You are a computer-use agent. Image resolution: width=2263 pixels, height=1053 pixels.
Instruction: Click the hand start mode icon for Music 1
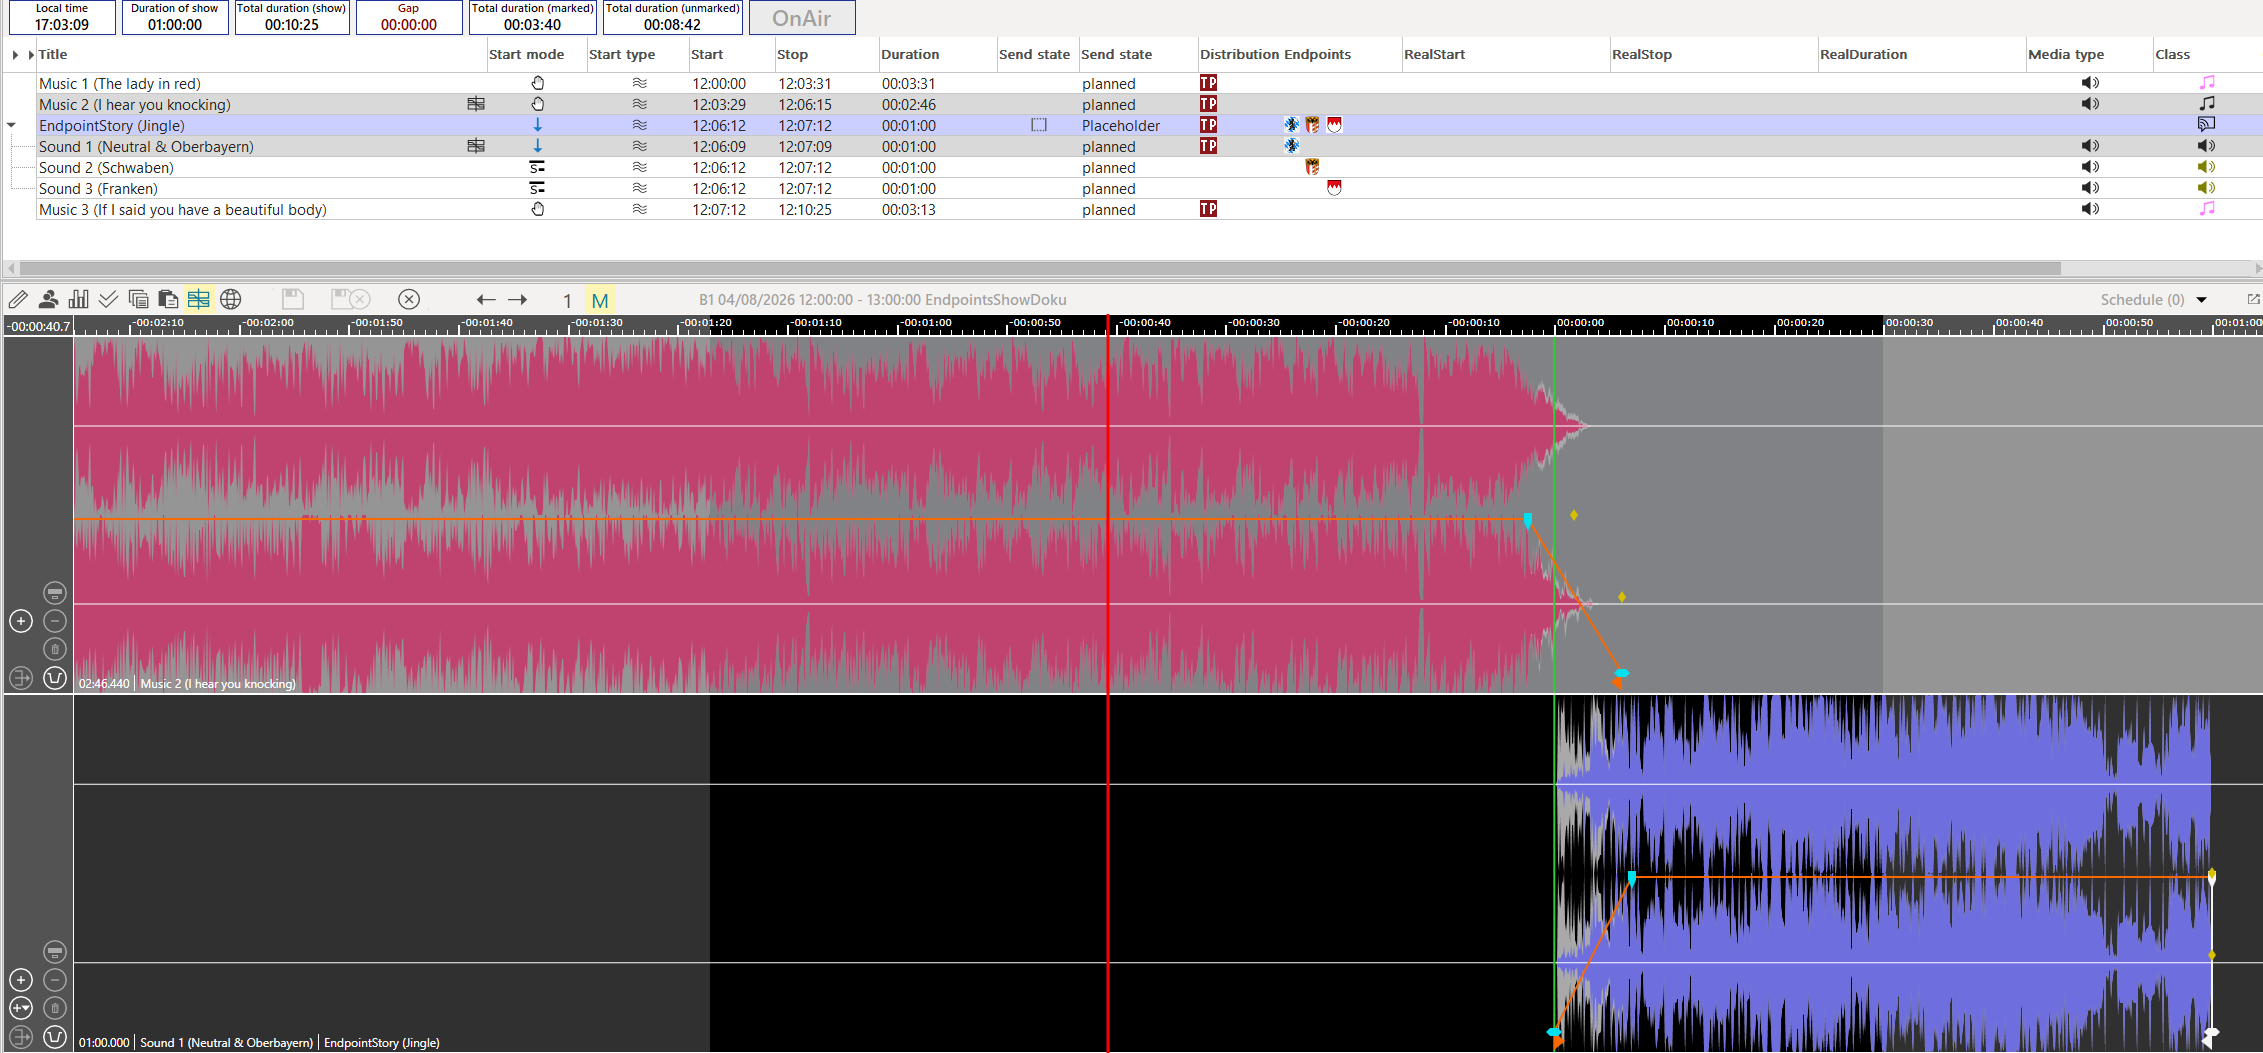click(537, 83)
